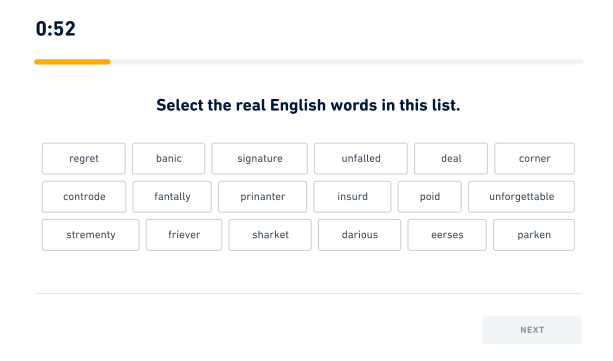613x361 pixels.
Task: Choose the 'poid' word tile
Action: click(x=430, y=197)
